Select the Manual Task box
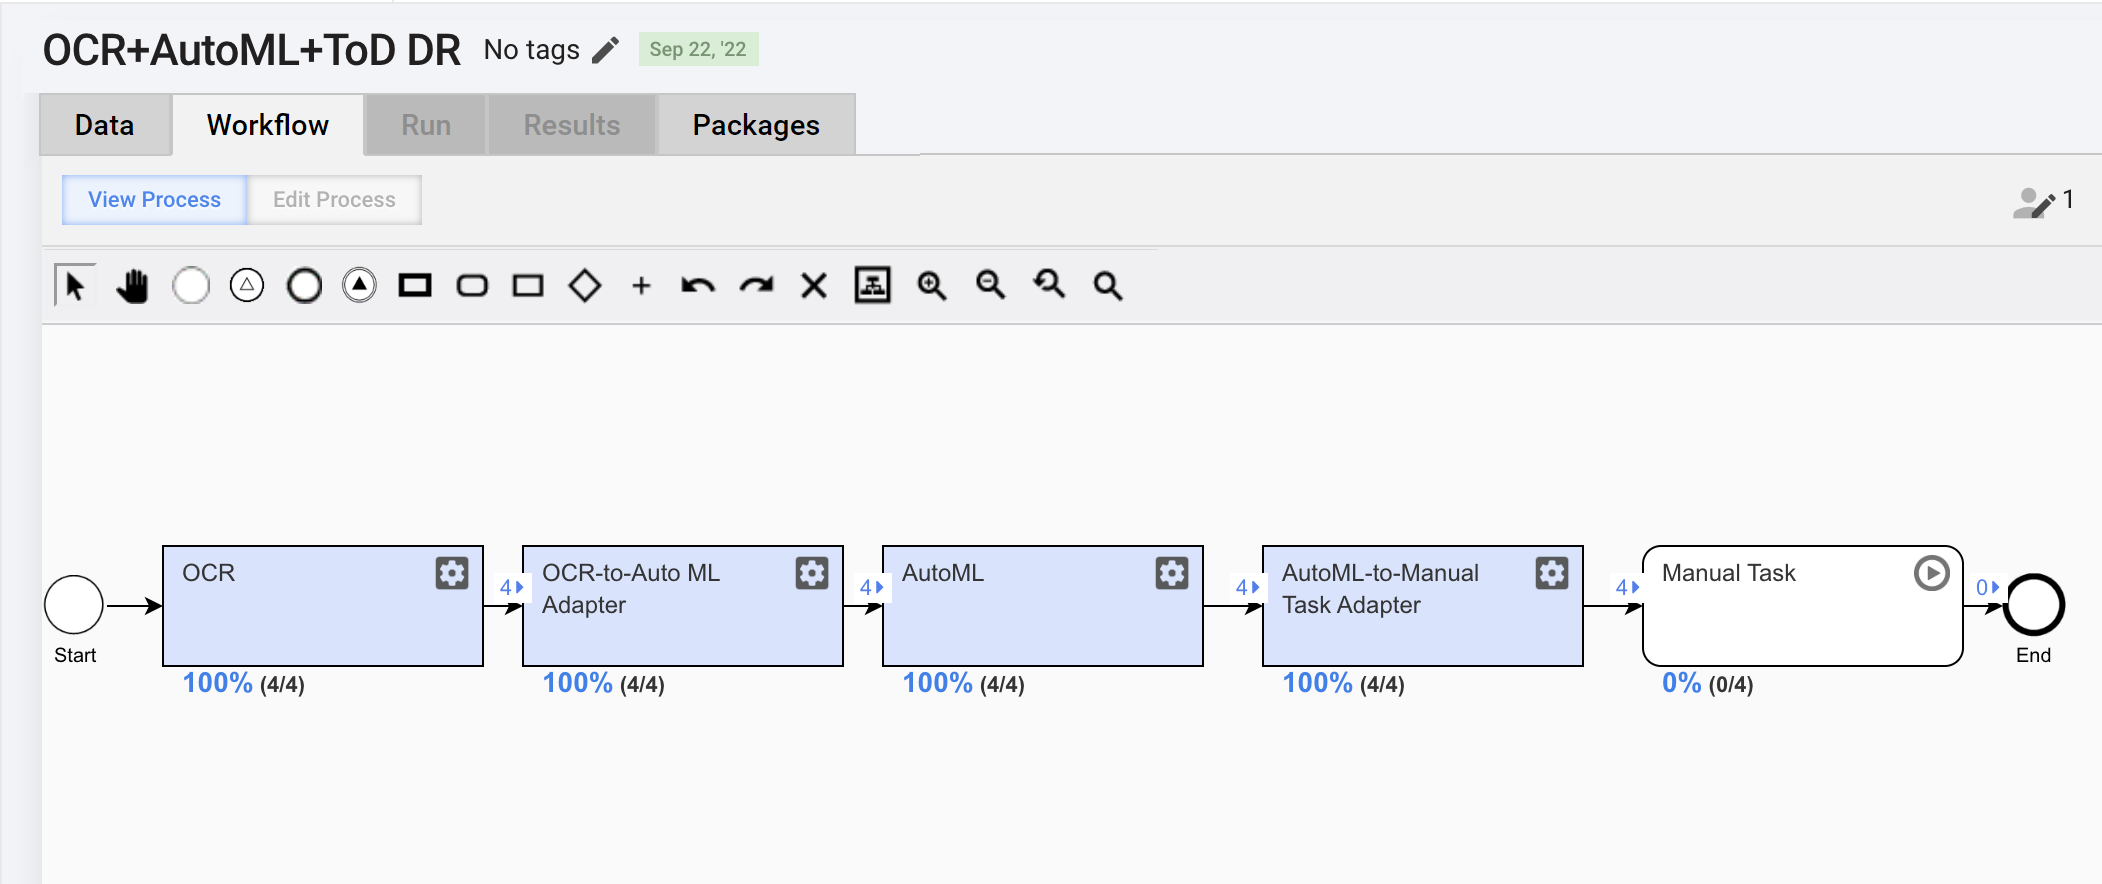The height and width of the screenshot is (884, 2102). point(1803,606)
